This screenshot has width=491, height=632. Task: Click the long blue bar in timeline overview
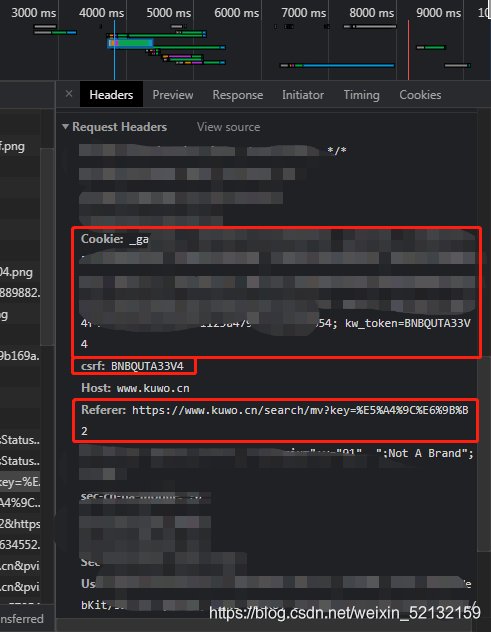point(348,65)
